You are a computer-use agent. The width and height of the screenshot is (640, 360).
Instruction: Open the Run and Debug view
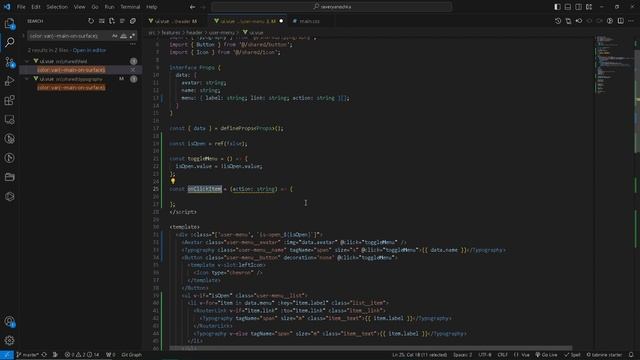tap(9, 81)
